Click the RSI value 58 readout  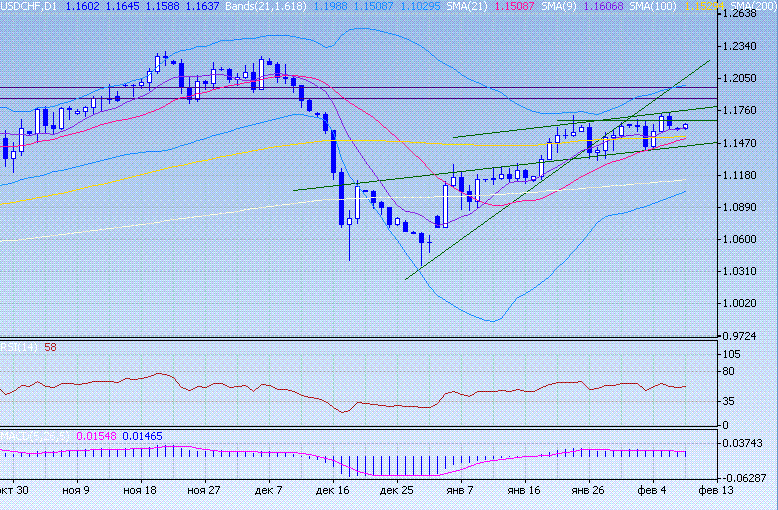[49, 347]
